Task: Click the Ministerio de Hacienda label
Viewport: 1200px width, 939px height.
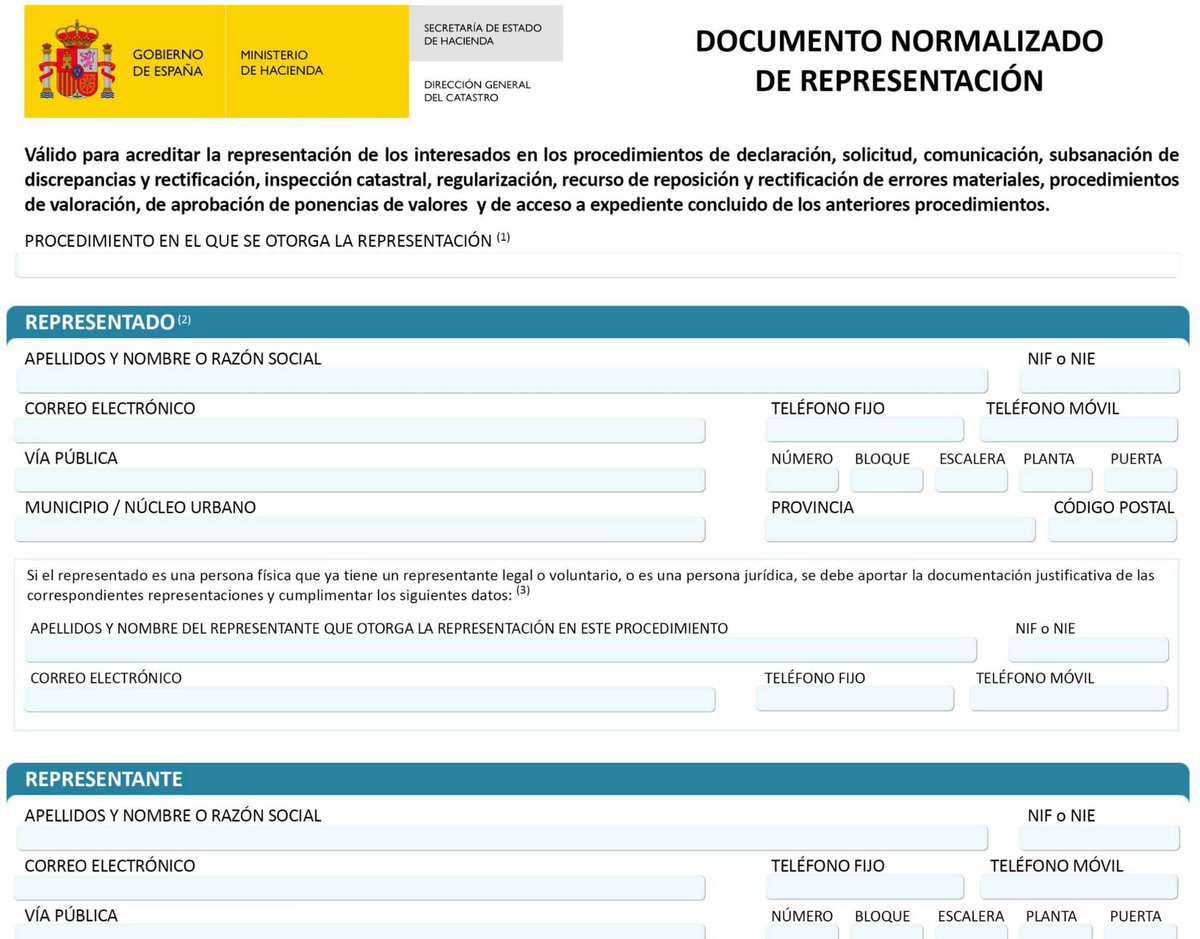Action: tap(281, 62)
